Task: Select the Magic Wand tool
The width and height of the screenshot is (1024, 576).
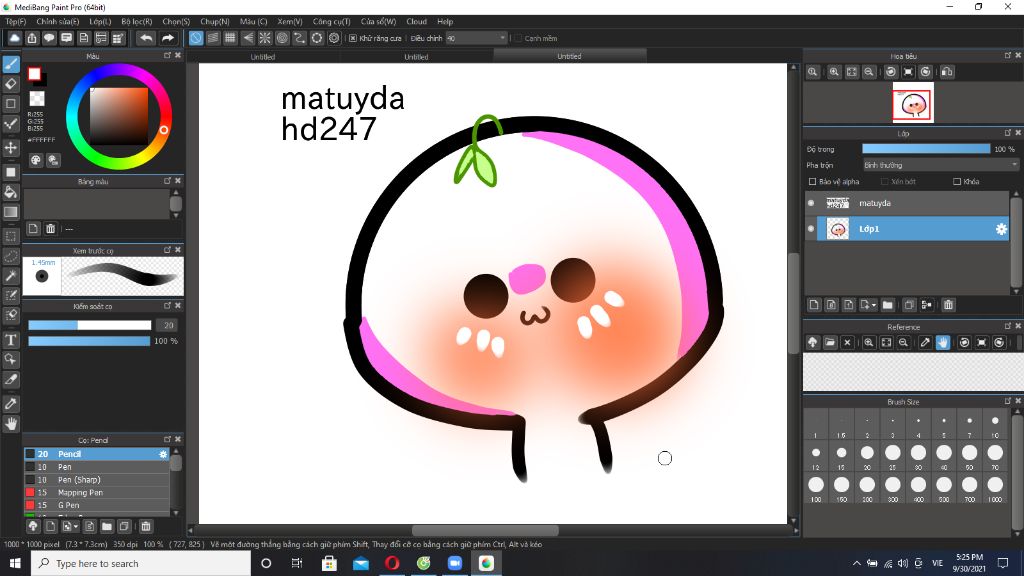Action: (10, 276)
